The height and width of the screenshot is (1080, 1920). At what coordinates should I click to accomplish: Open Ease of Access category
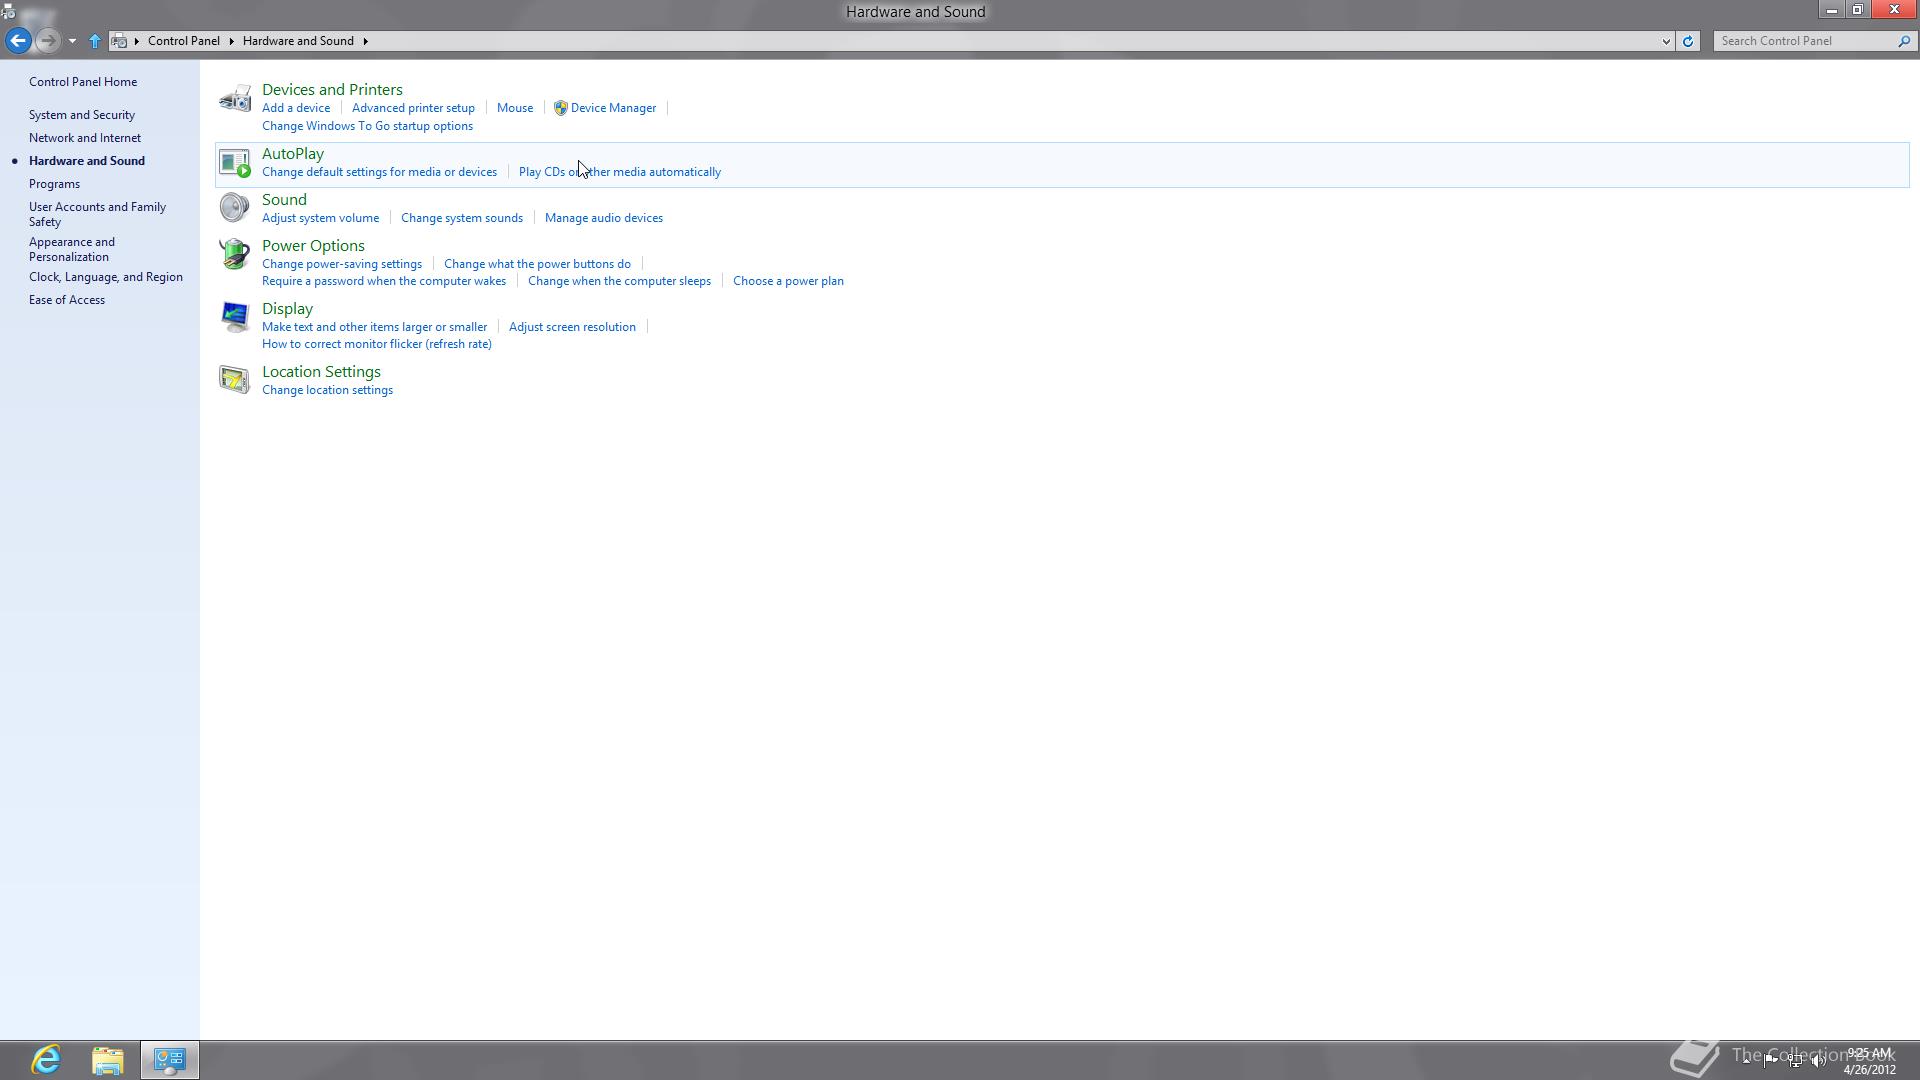67,300
